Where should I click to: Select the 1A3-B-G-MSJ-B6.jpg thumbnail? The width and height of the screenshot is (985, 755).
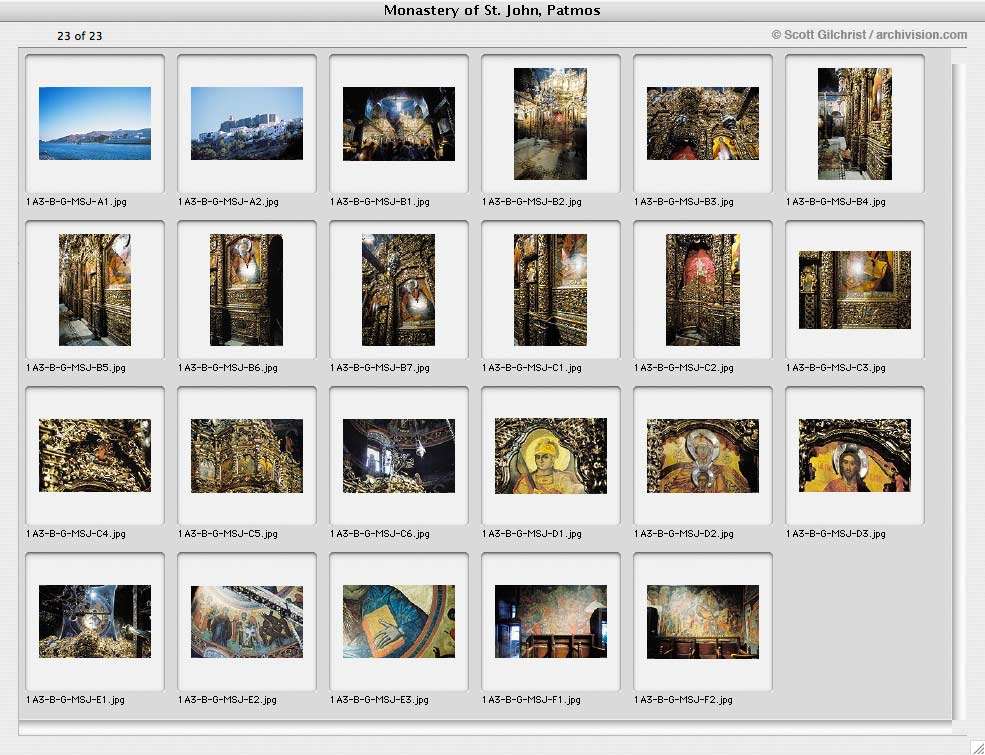click(x=246, y=290)
